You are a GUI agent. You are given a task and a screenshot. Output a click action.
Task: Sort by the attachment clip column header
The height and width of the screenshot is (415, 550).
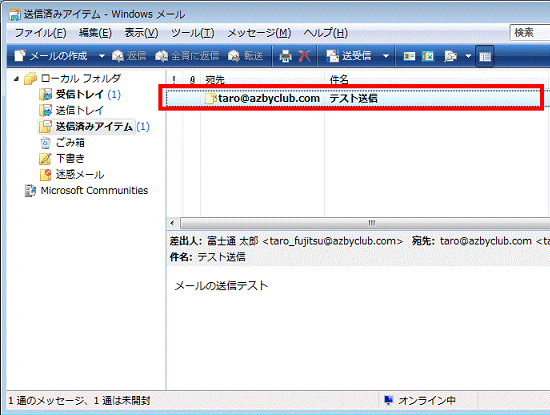pyautogui.click(x=192, y=80)
